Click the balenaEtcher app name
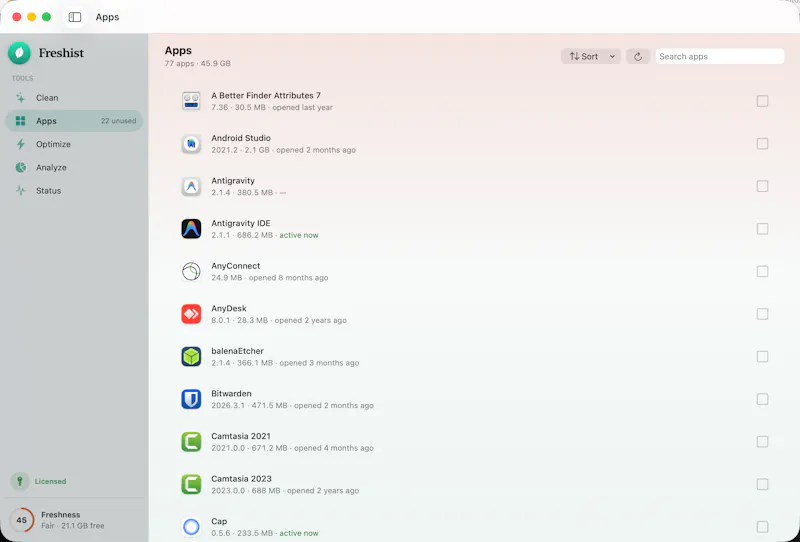The width and height of the screenshot is (800, 542). click(x=237, y=351)
